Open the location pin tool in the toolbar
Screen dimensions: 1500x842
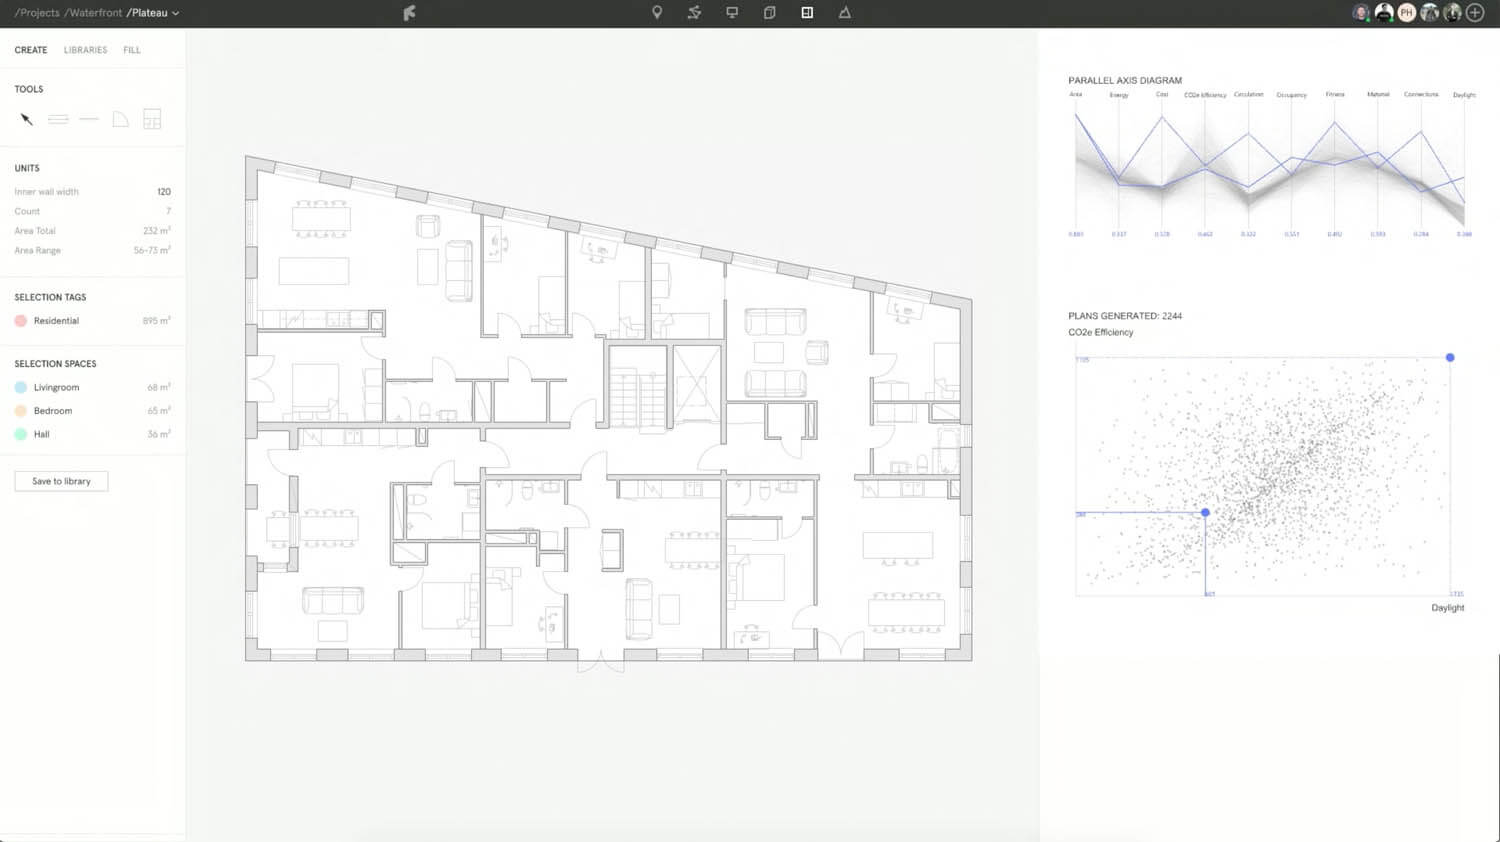tap(657, 12)
